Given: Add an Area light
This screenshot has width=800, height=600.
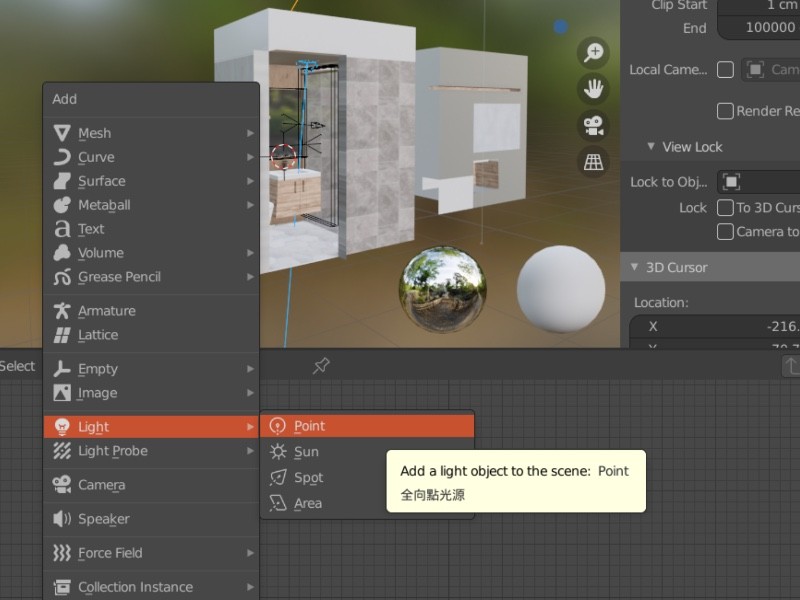Looking at the screenshot, I should pyautogui.click(x=307, y=504).
